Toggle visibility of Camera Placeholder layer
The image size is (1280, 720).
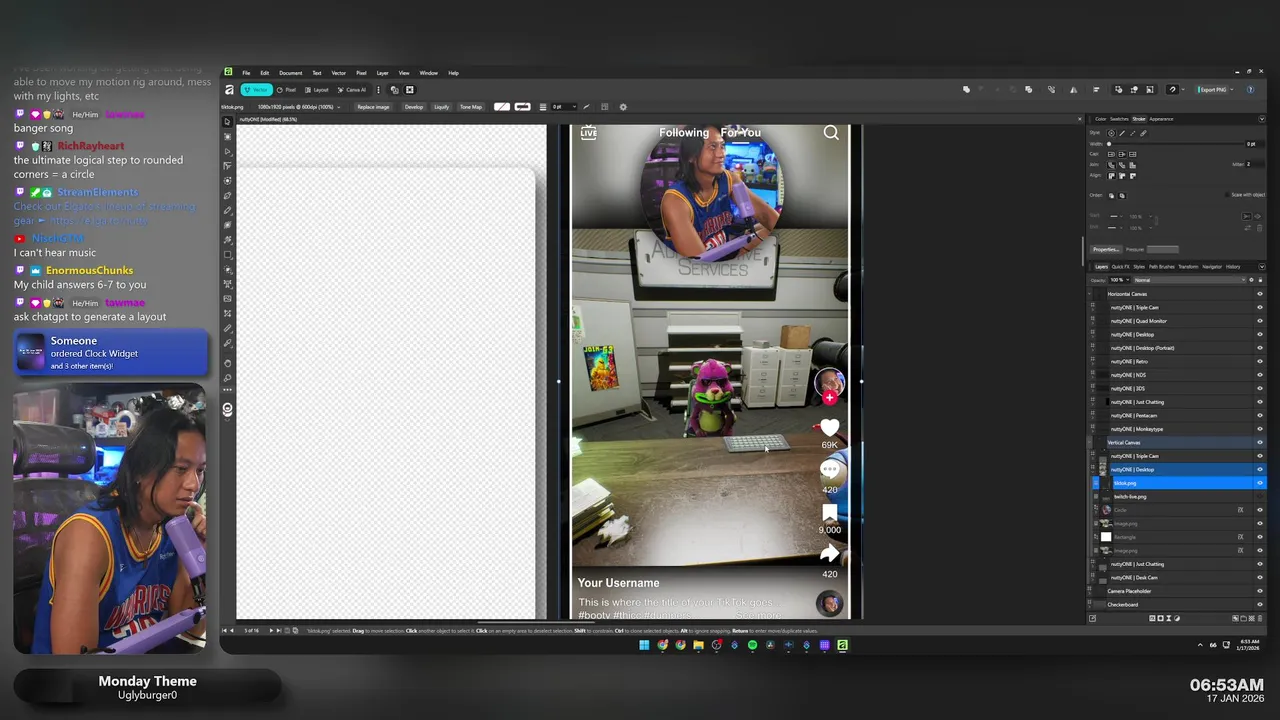(1259, 591)
